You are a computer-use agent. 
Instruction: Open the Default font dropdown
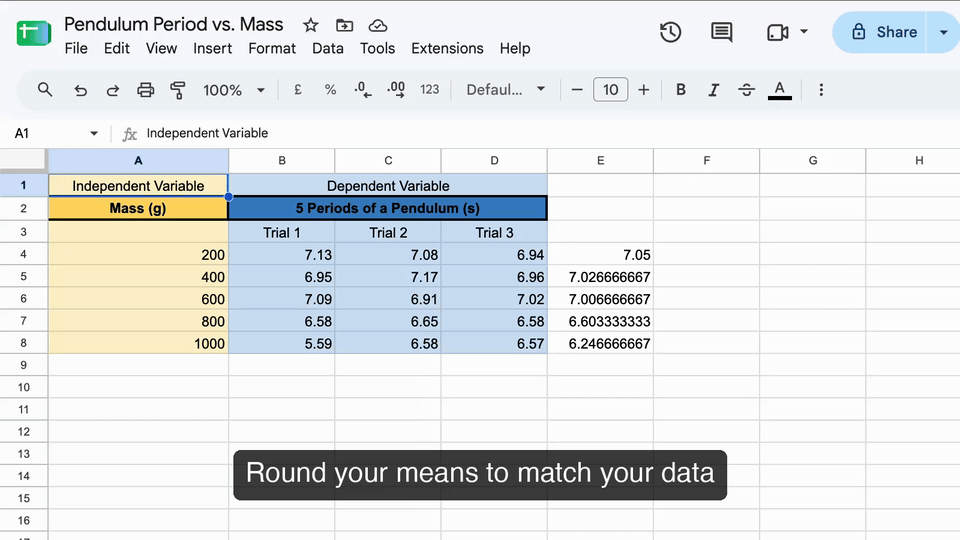[x=505, y=90]
